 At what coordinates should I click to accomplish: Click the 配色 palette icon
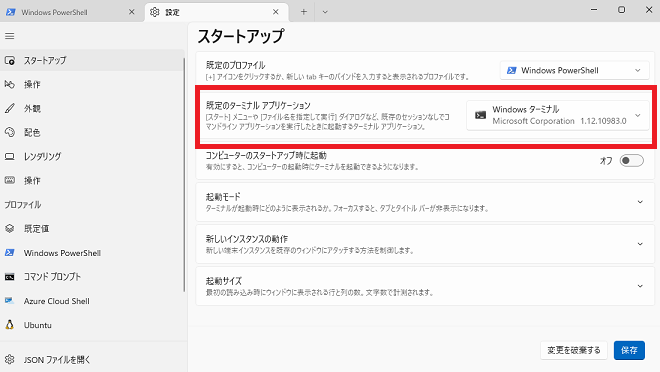click(x=10, y=133)
